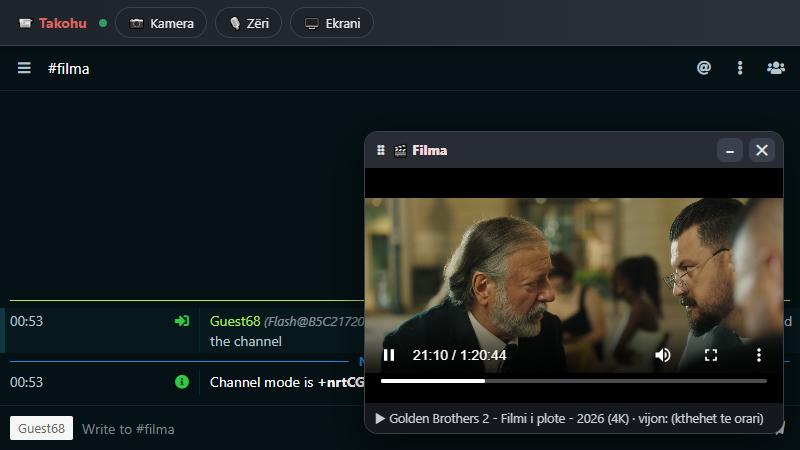Minimize the Filma player panel
The image size is (800, 450).
[730, 151]
